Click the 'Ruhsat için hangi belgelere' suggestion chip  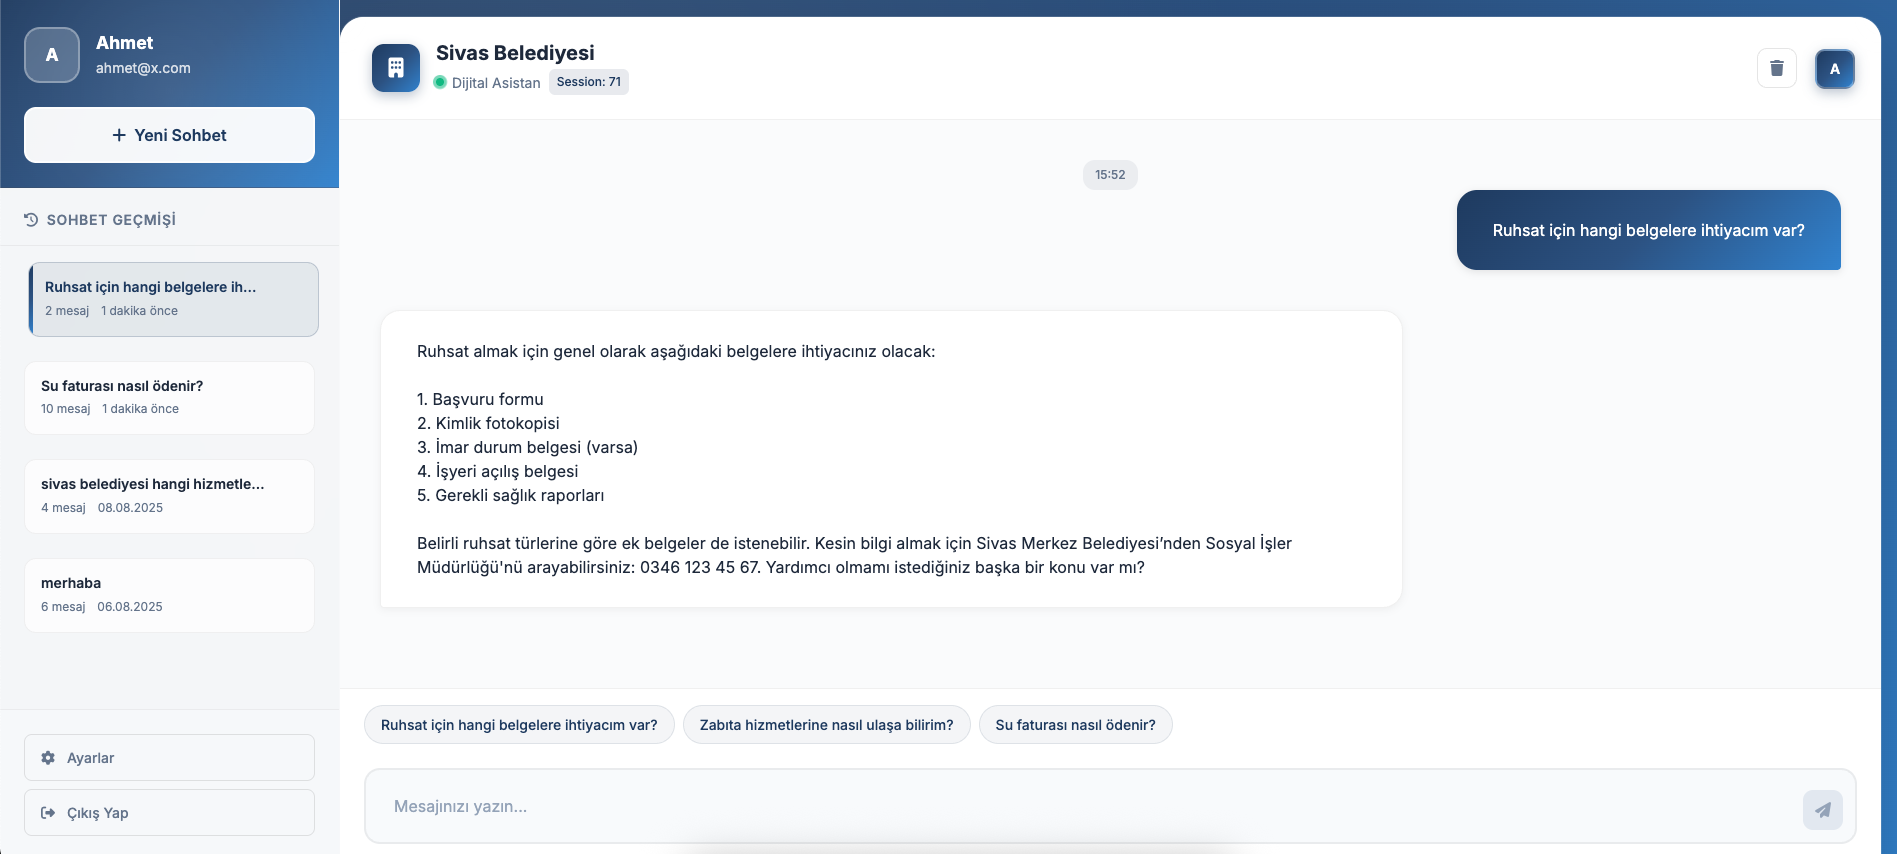(519, 725)
